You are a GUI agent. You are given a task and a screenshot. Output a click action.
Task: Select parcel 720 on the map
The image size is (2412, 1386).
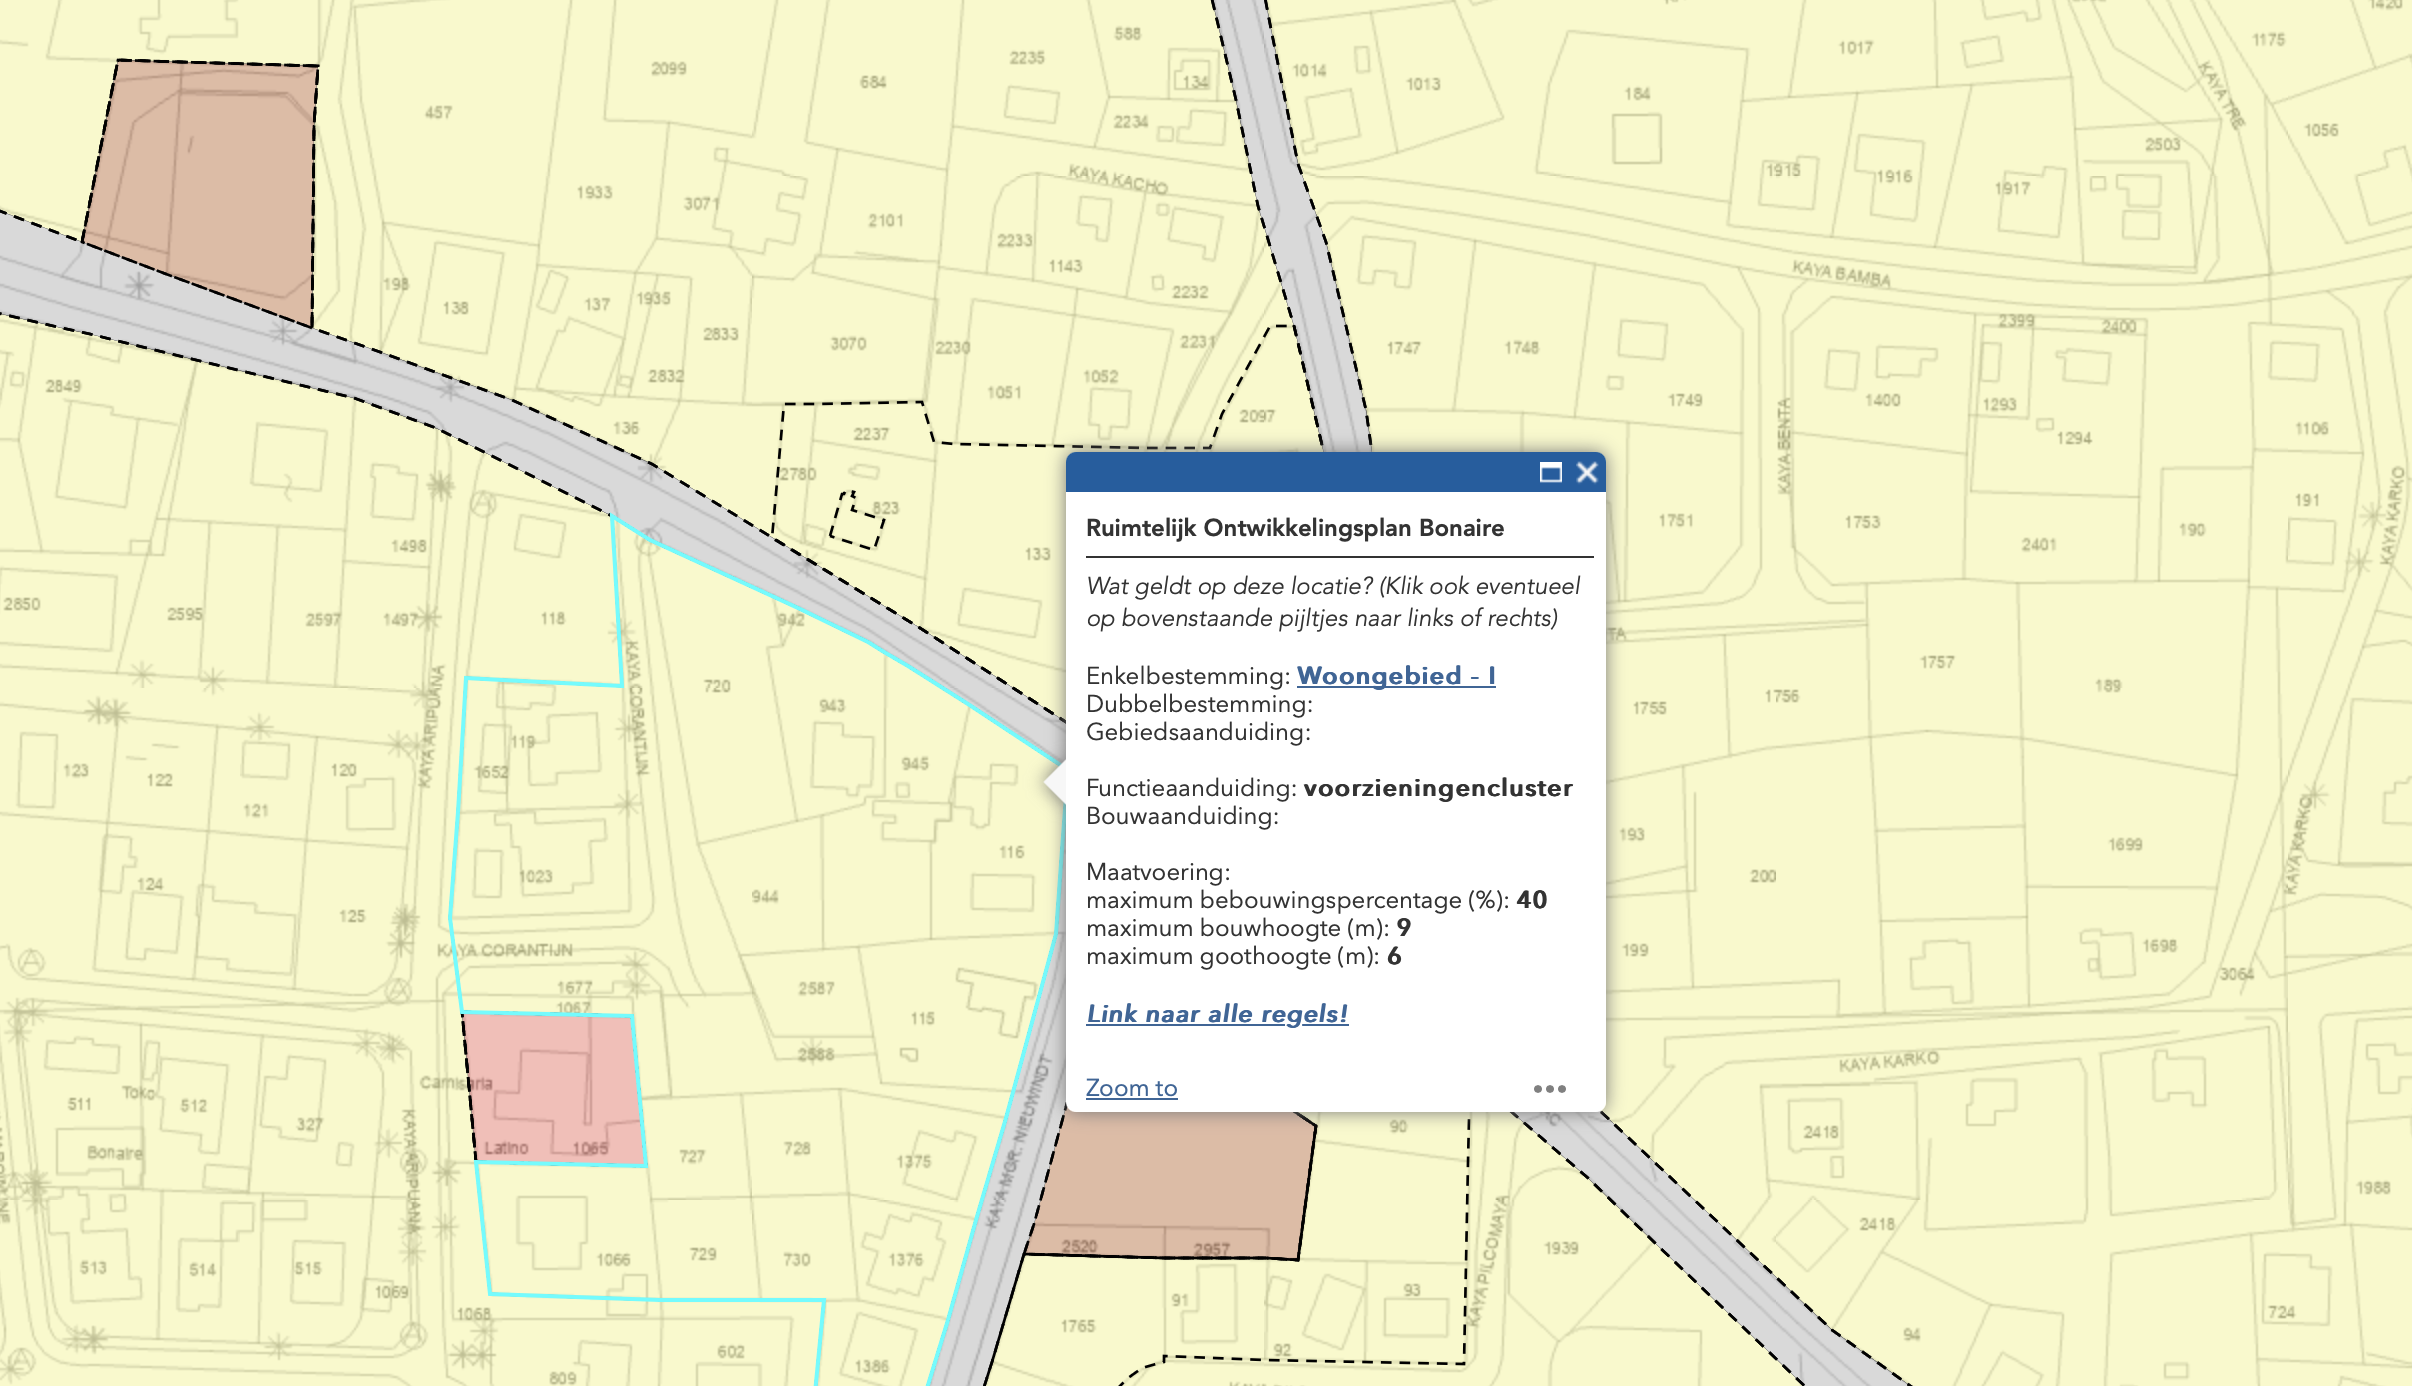[x=717, y=686]
